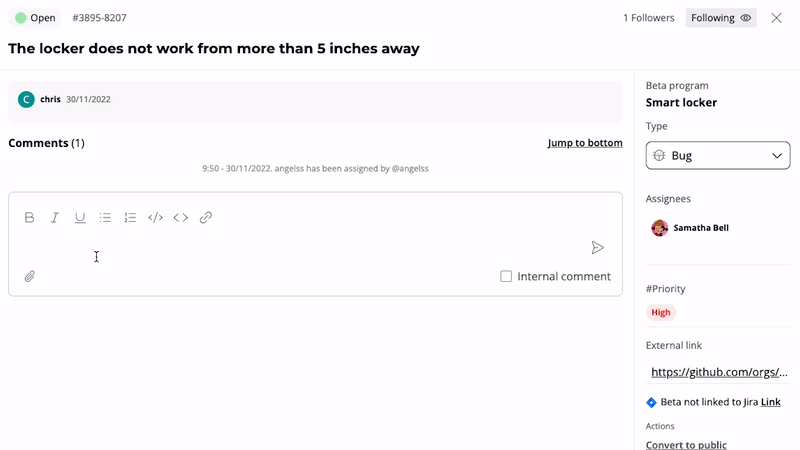The width and height of the screenshot is (800, 450).
Task: Insert a bulleted list in comment
Action: click(x=105, y=217)
